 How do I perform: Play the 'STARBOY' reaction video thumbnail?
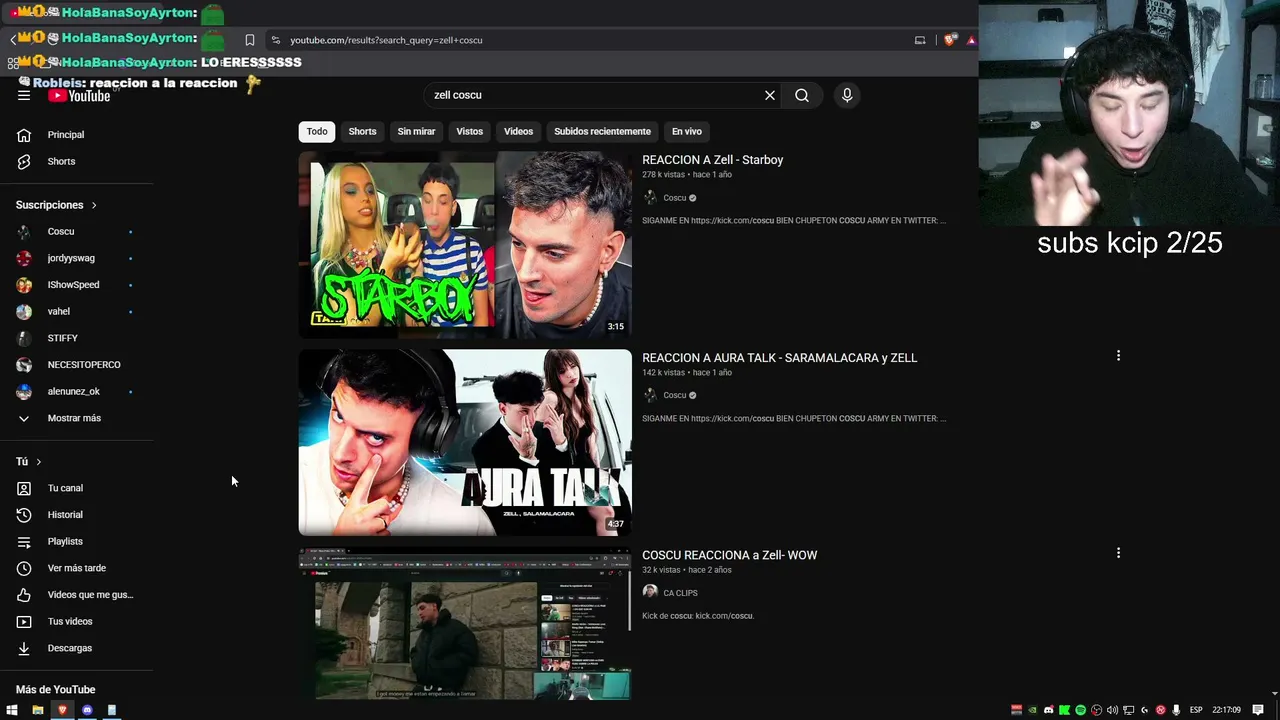[x=465, y=245]
